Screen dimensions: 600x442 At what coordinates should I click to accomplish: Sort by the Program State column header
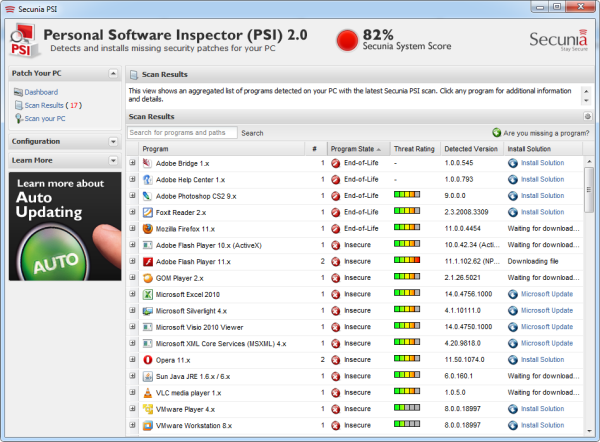[x=358, y=149]
